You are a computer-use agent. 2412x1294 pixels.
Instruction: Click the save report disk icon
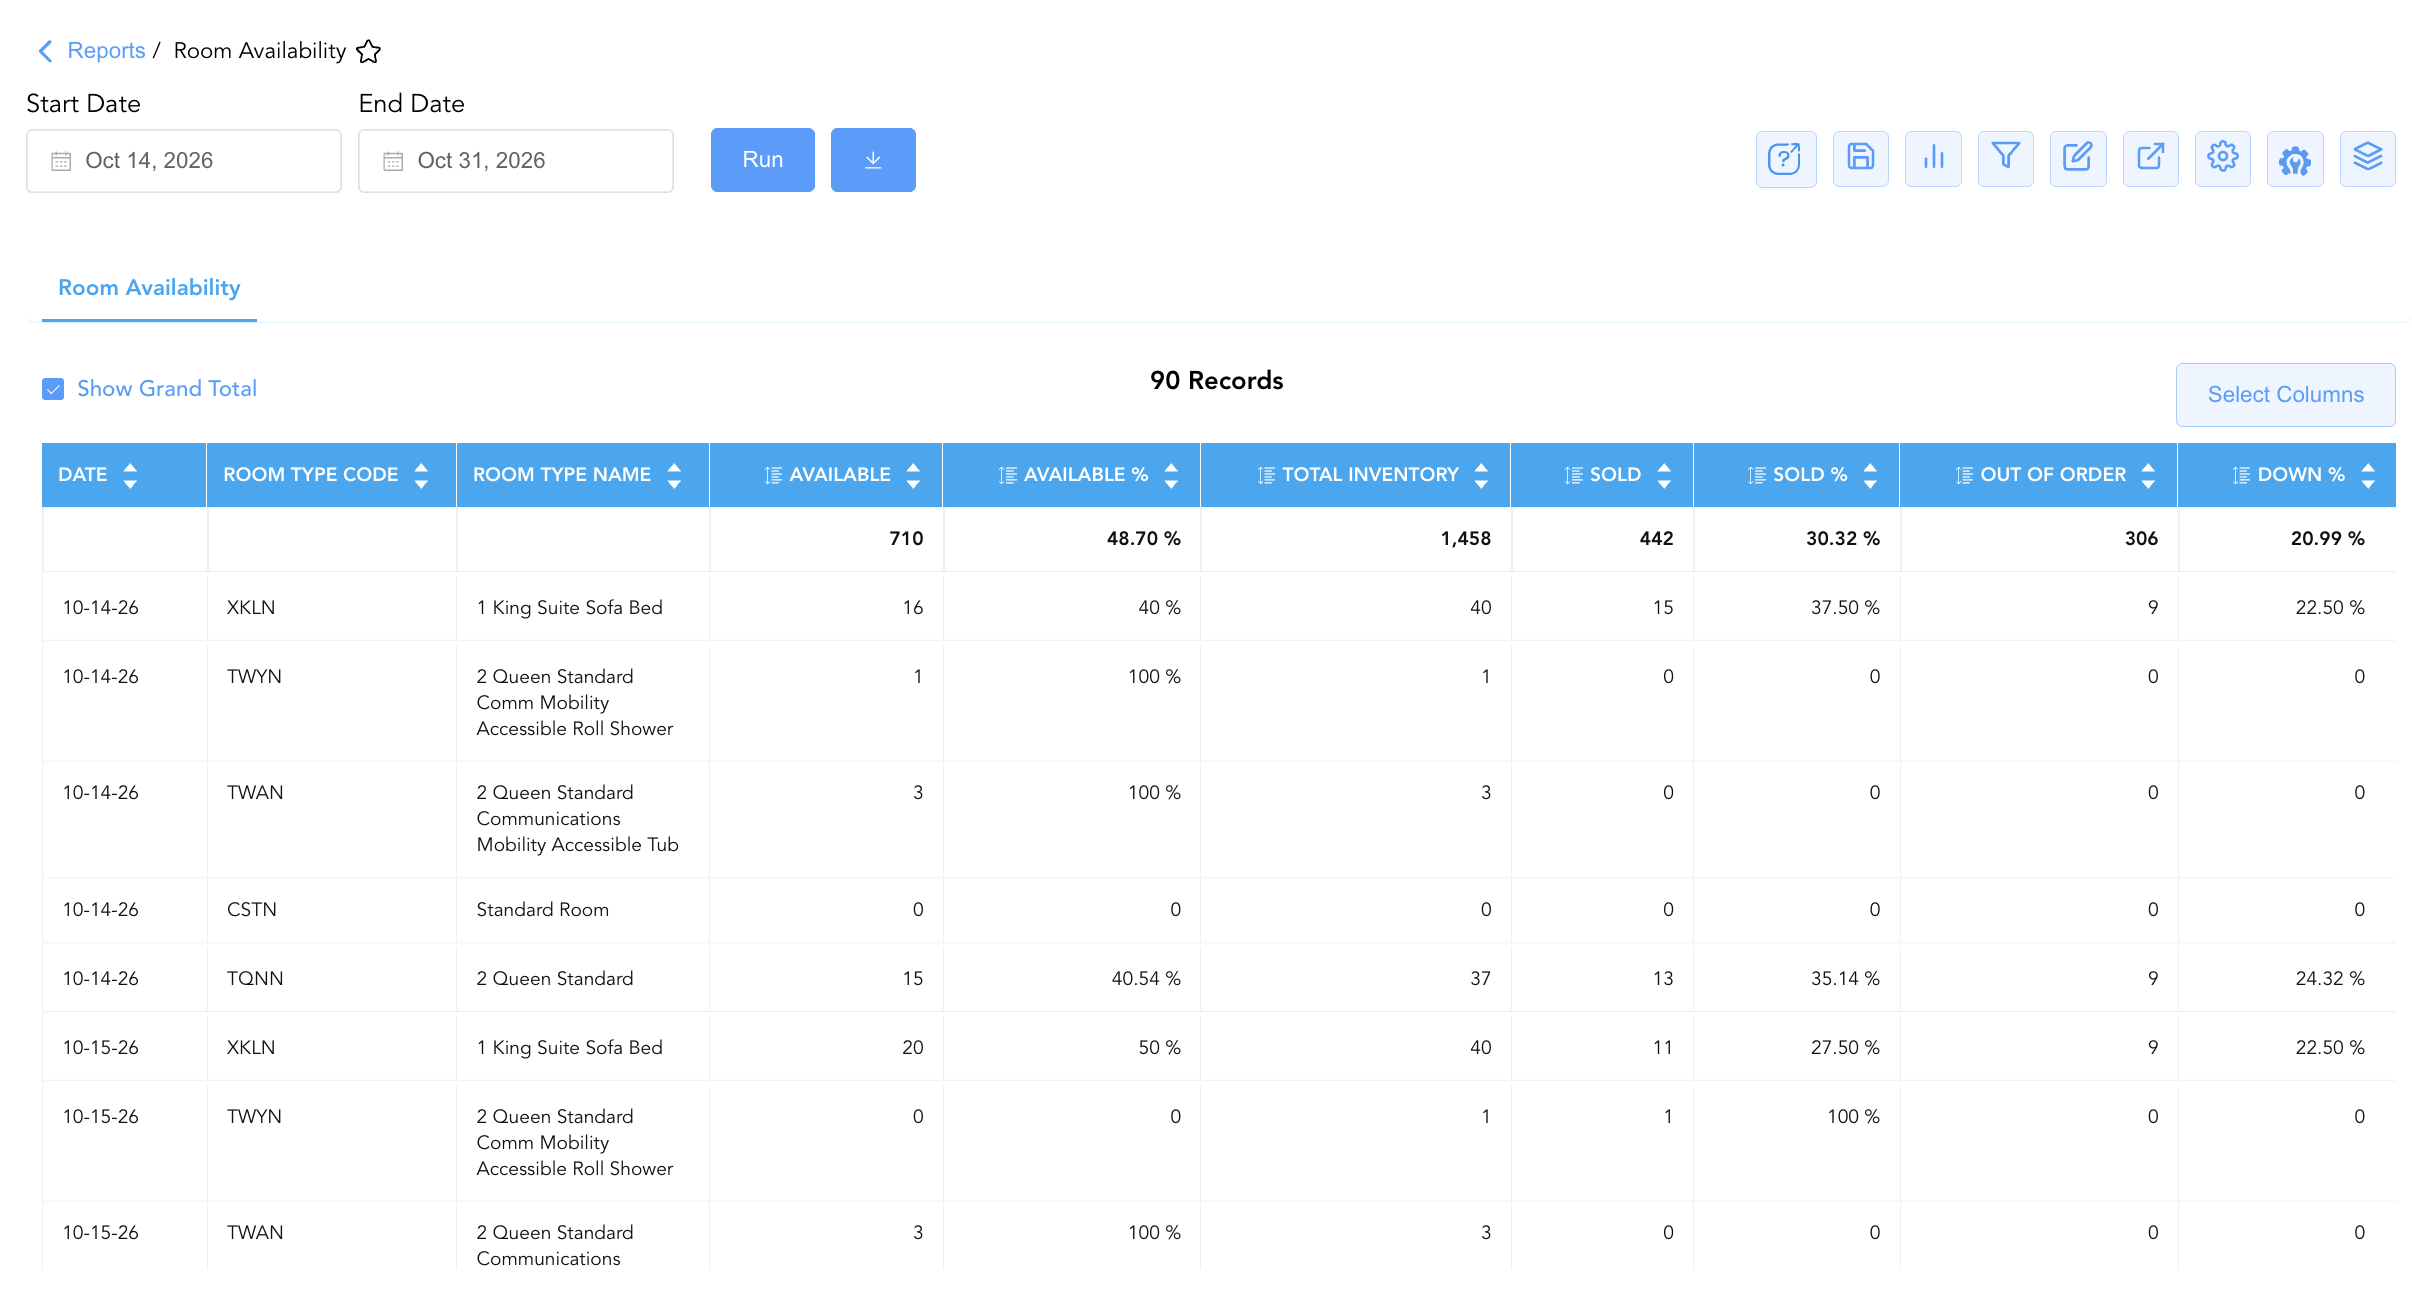[x=1860, y=159]
